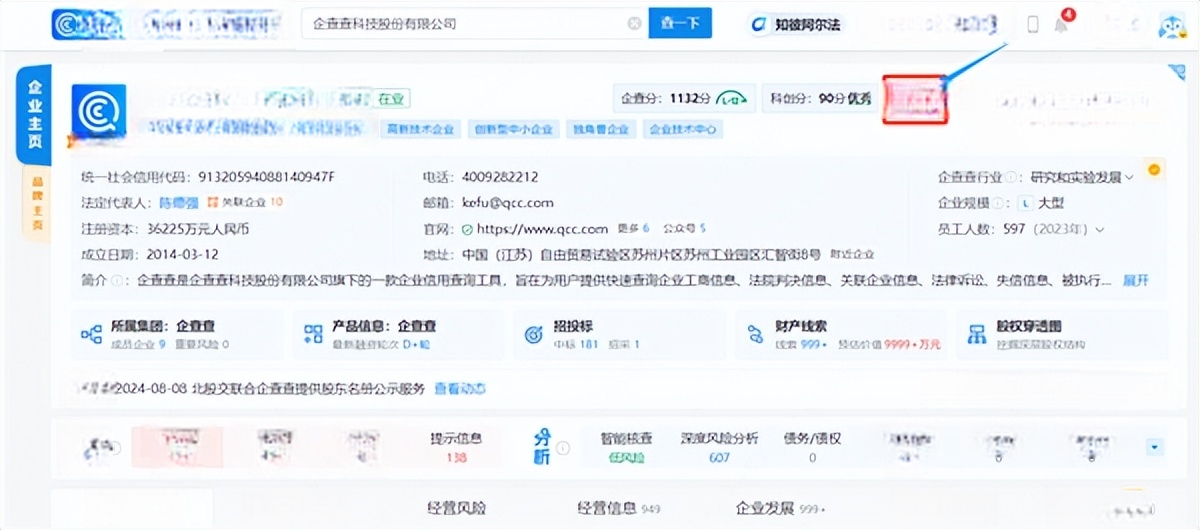
Task: Open the 产品信息 企查查 card
Action: point(400,335)
